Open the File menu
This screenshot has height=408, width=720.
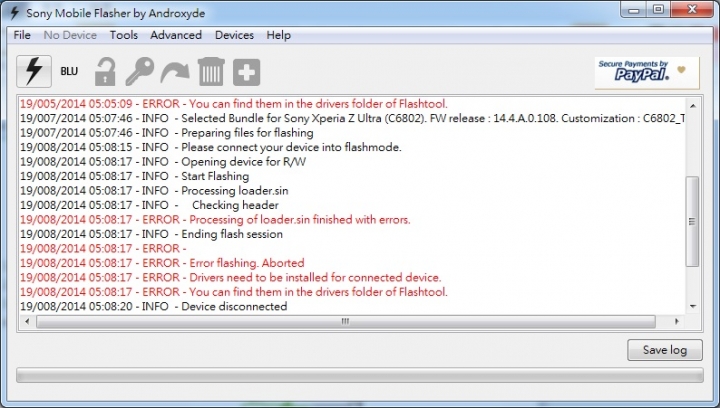click(x=22, y=35)
